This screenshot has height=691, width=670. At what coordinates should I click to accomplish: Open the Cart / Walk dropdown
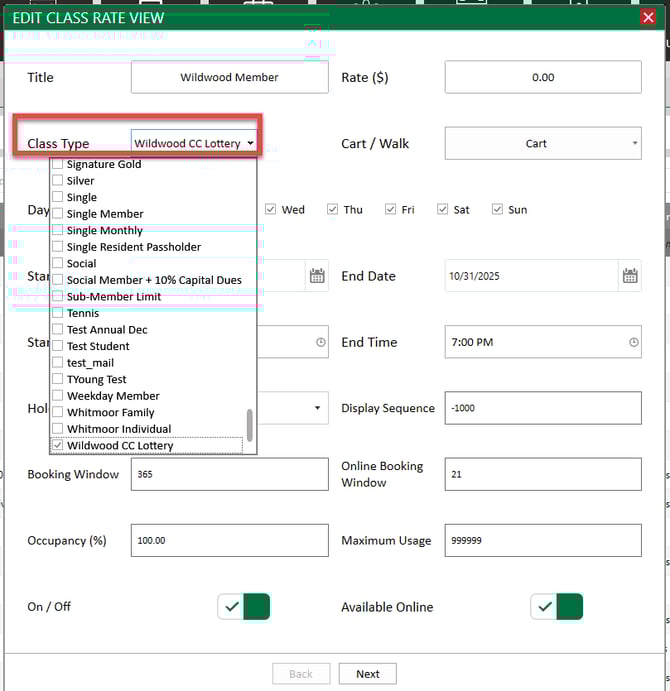(x=542, y=143)
